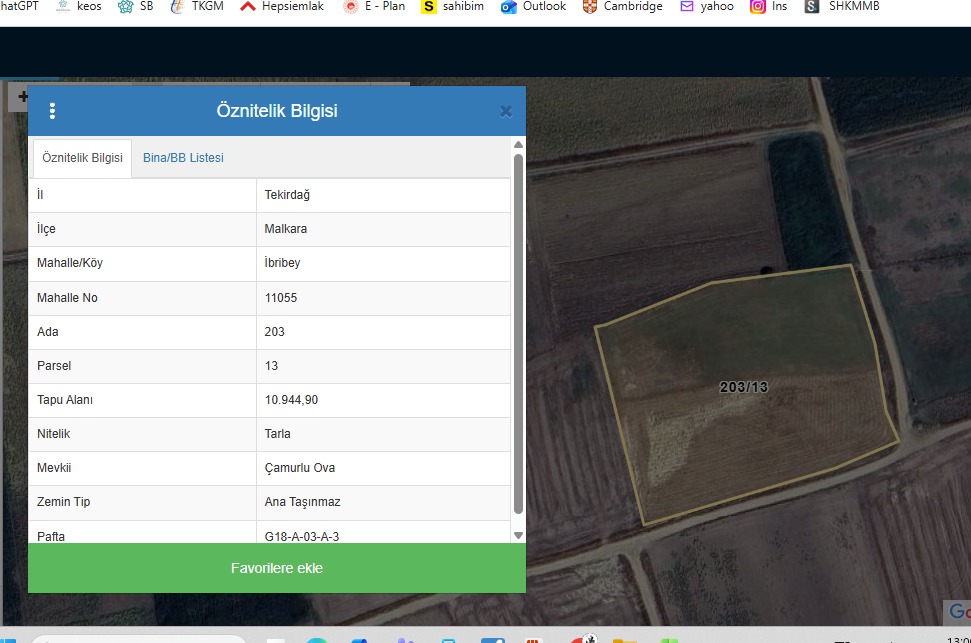Open the Cambridge bookmark
Viewport: 971px width, 643px height.
pos(622,6)
